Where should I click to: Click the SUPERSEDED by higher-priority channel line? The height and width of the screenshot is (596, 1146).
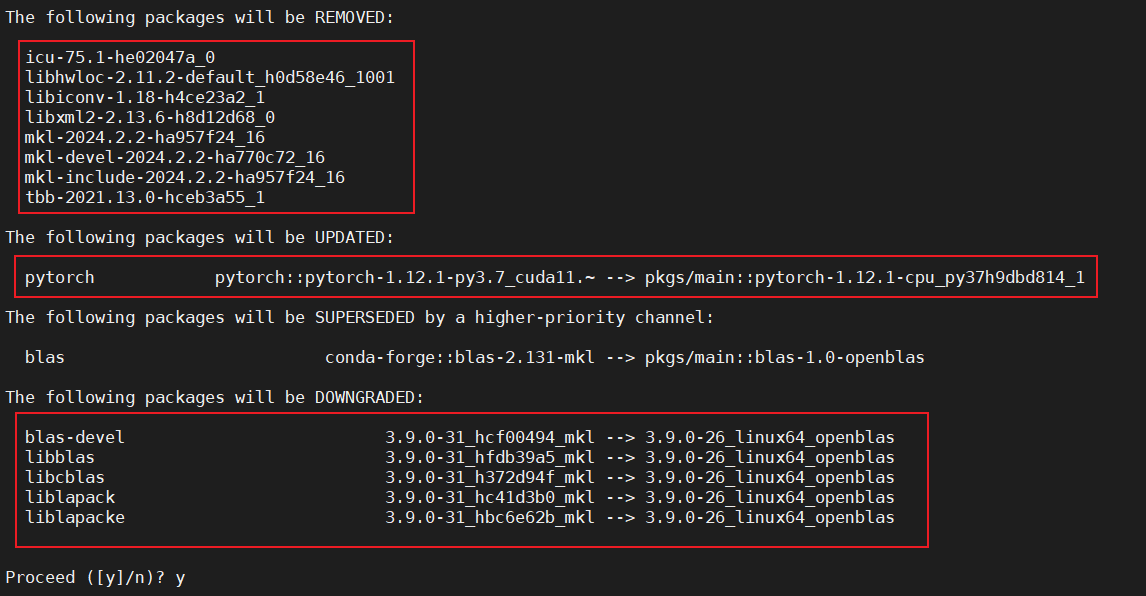pos(360,317)
